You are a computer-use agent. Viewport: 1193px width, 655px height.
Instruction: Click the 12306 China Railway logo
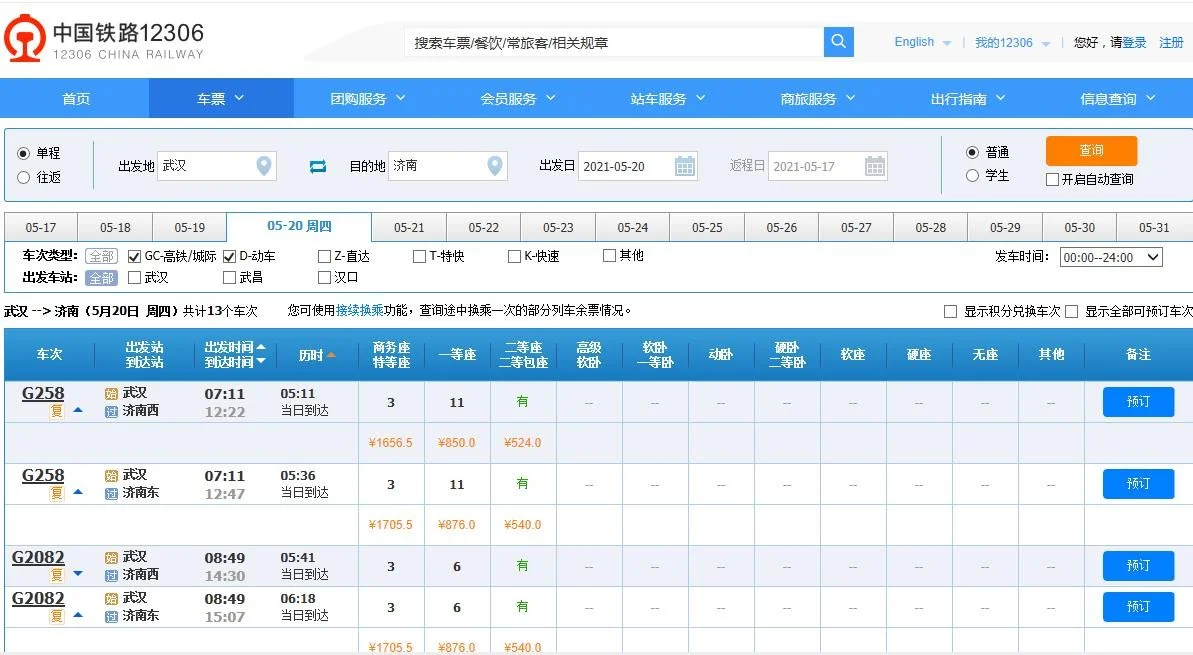(x=25, y=38)
